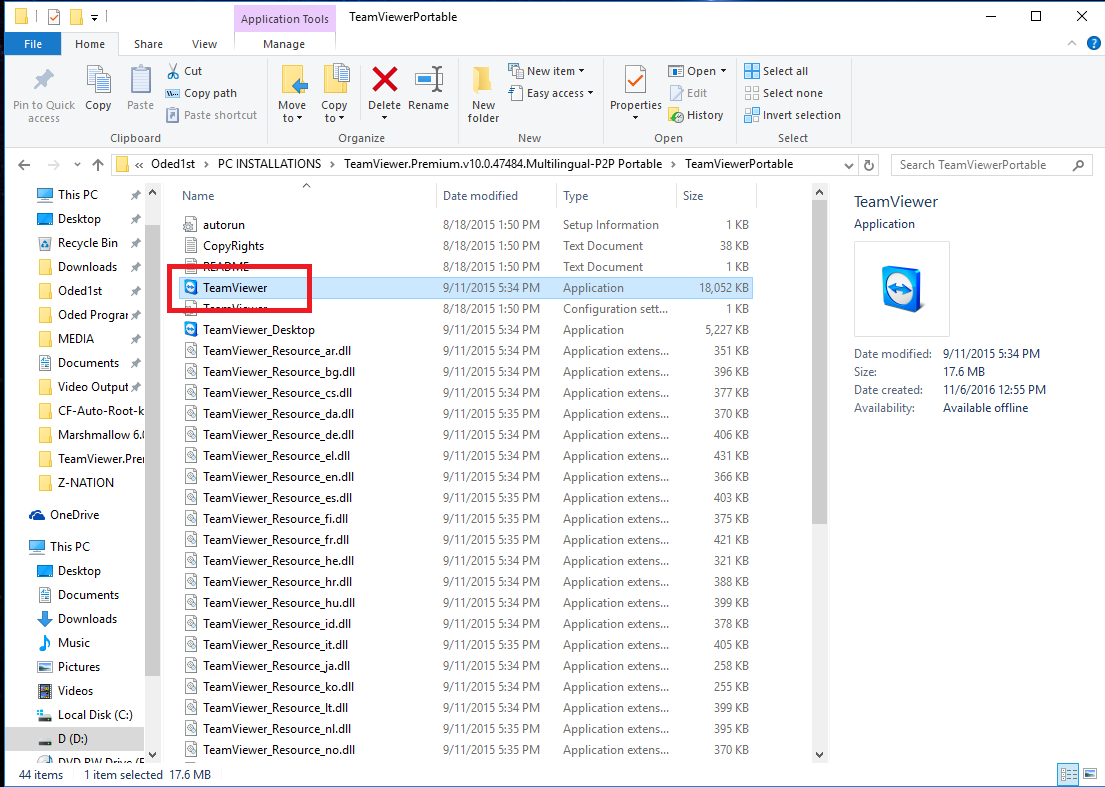Click navigation pane scroll up arrow
Viewport: 1105px width, 787px height.
pos(153,192)
